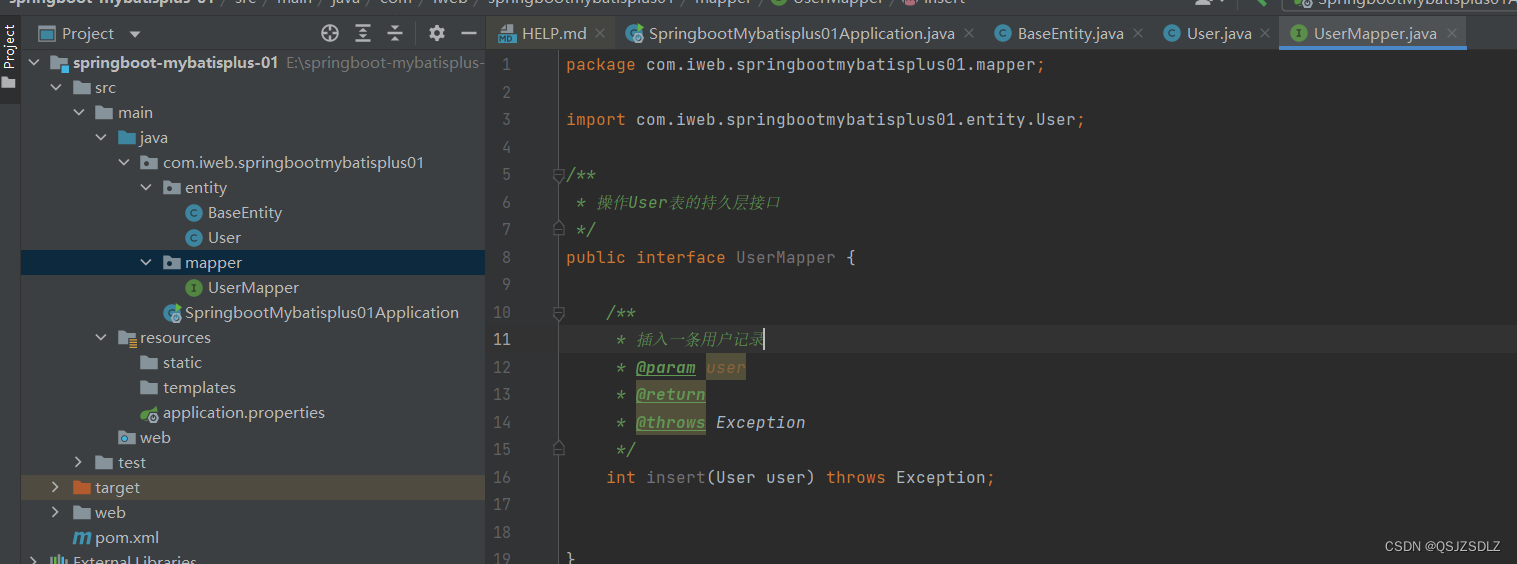Click line number 16 in the gutter
Screen dimensions: 1517x564
[502, 477]
